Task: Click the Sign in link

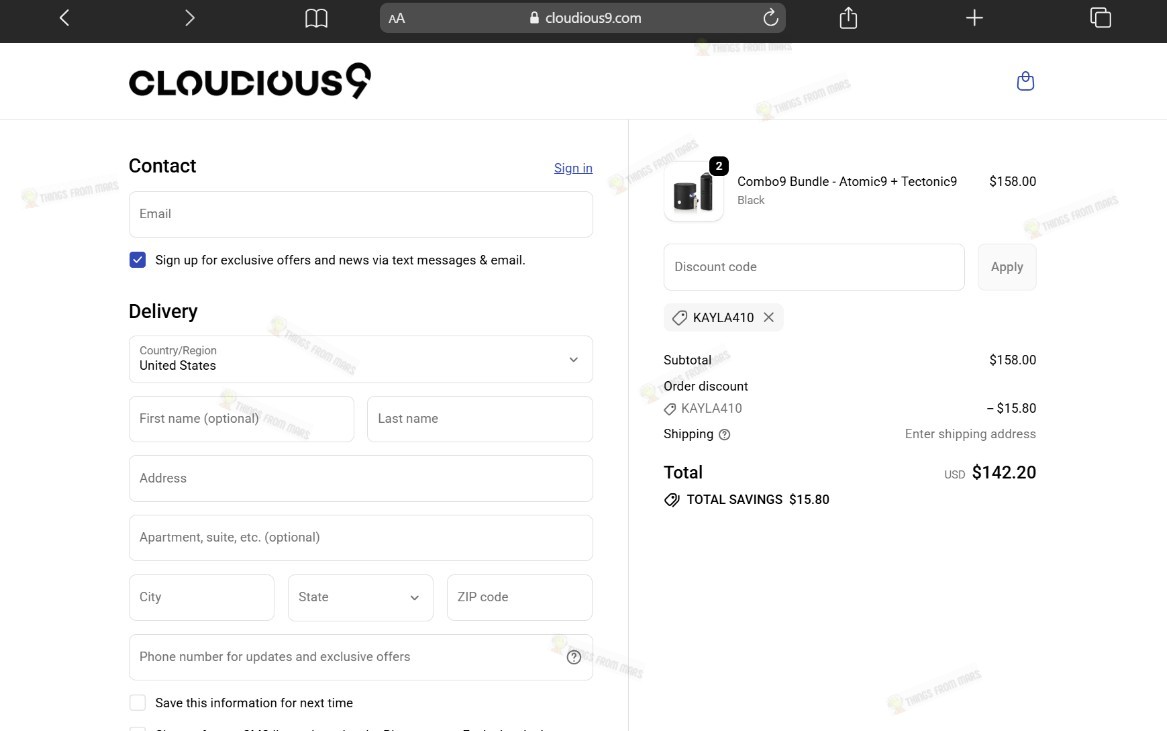Action: [573, 168]
